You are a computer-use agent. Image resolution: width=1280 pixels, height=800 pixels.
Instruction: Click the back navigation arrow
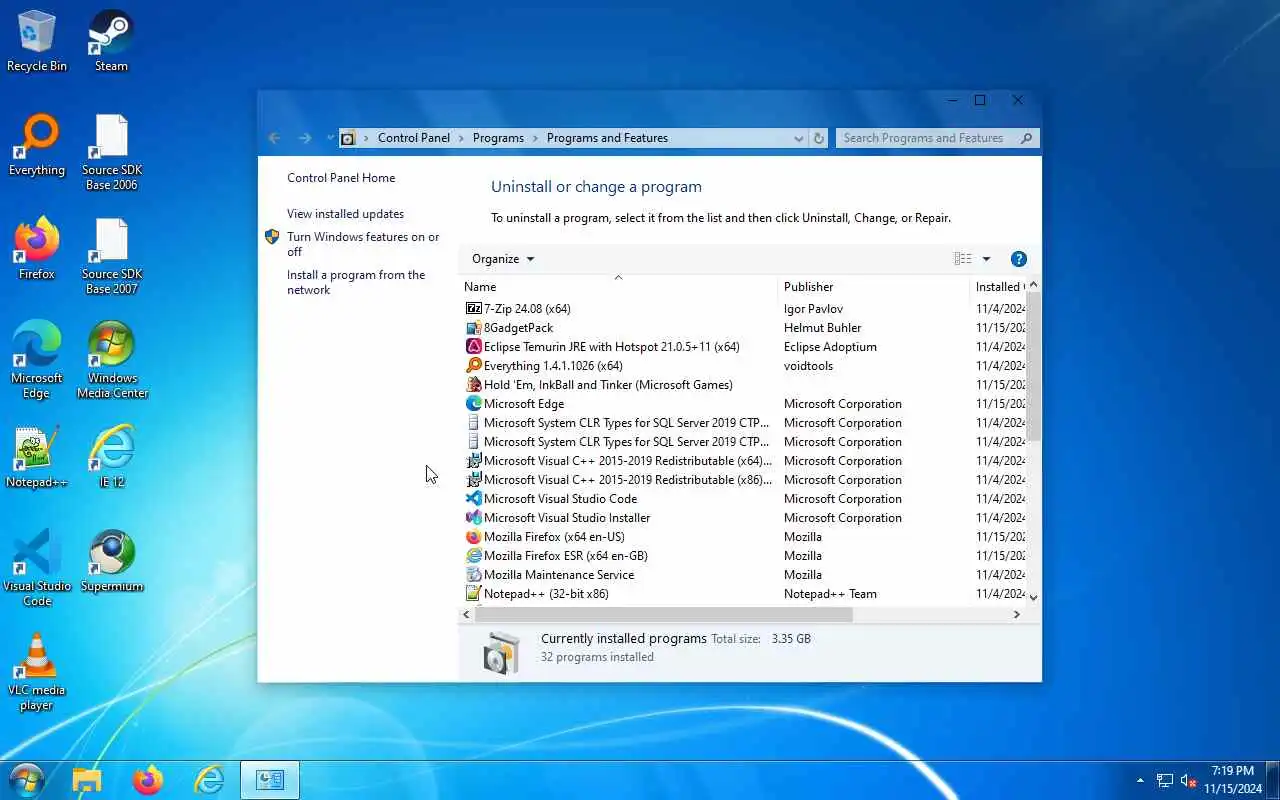point(275,138)
